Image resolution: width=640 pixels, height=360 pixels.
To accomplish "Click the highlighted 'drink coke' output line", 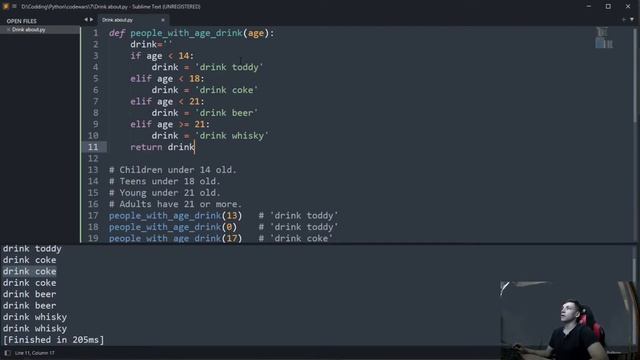I will pos(29,271).
